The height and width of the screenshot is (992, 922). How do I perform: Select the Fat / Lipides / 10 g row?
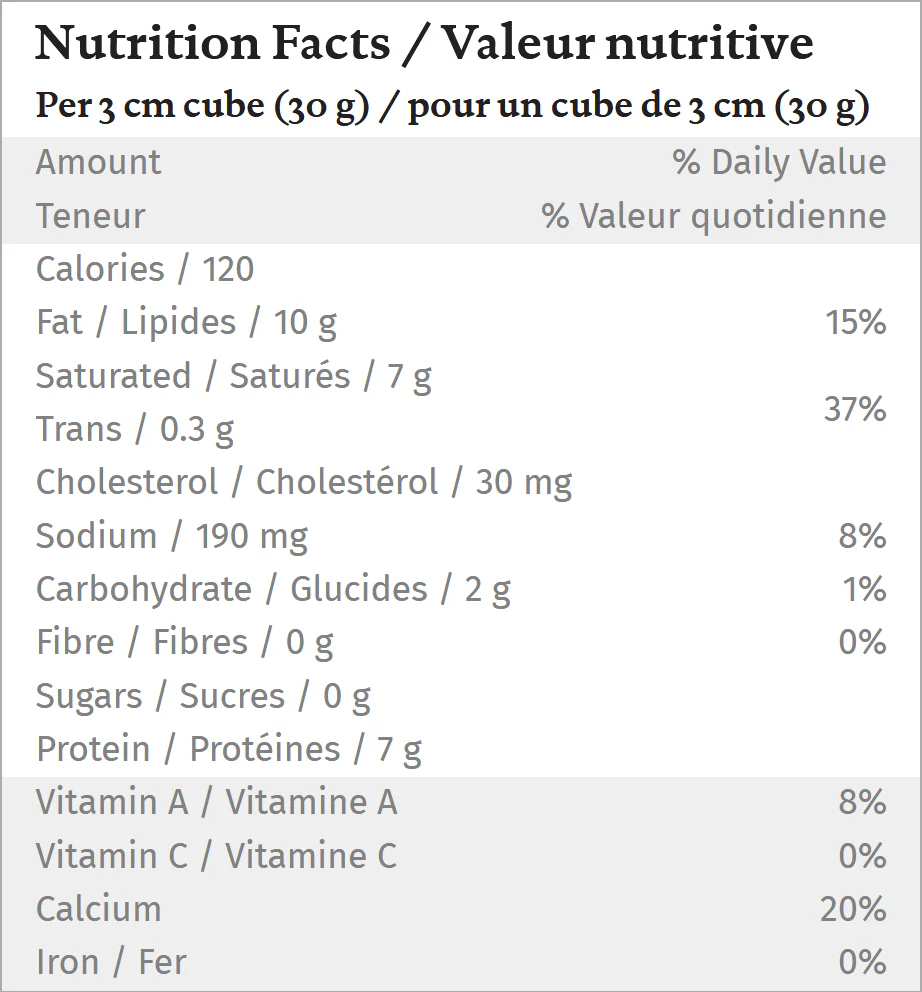coord(186,322)
